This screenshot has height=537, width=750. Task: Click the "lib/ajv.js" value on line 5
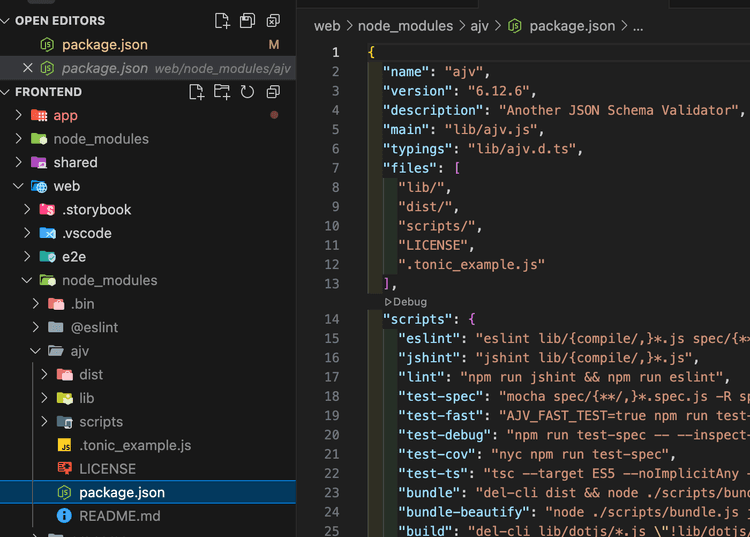click(x=491, y=130)
